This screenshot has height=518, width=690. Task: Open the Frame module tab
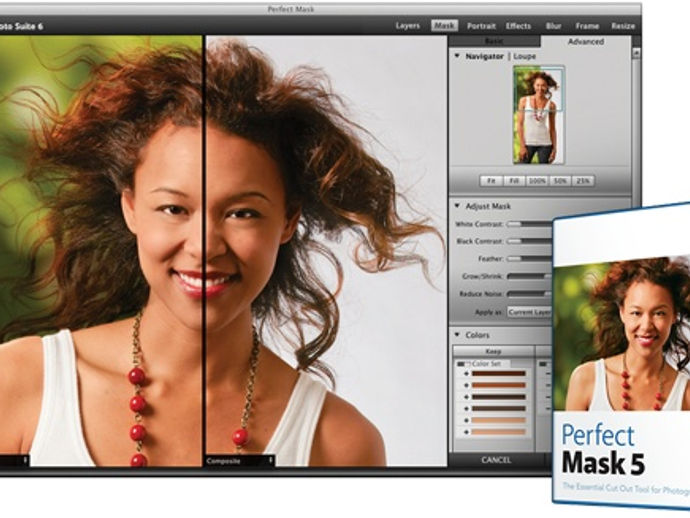pos(587,26)
